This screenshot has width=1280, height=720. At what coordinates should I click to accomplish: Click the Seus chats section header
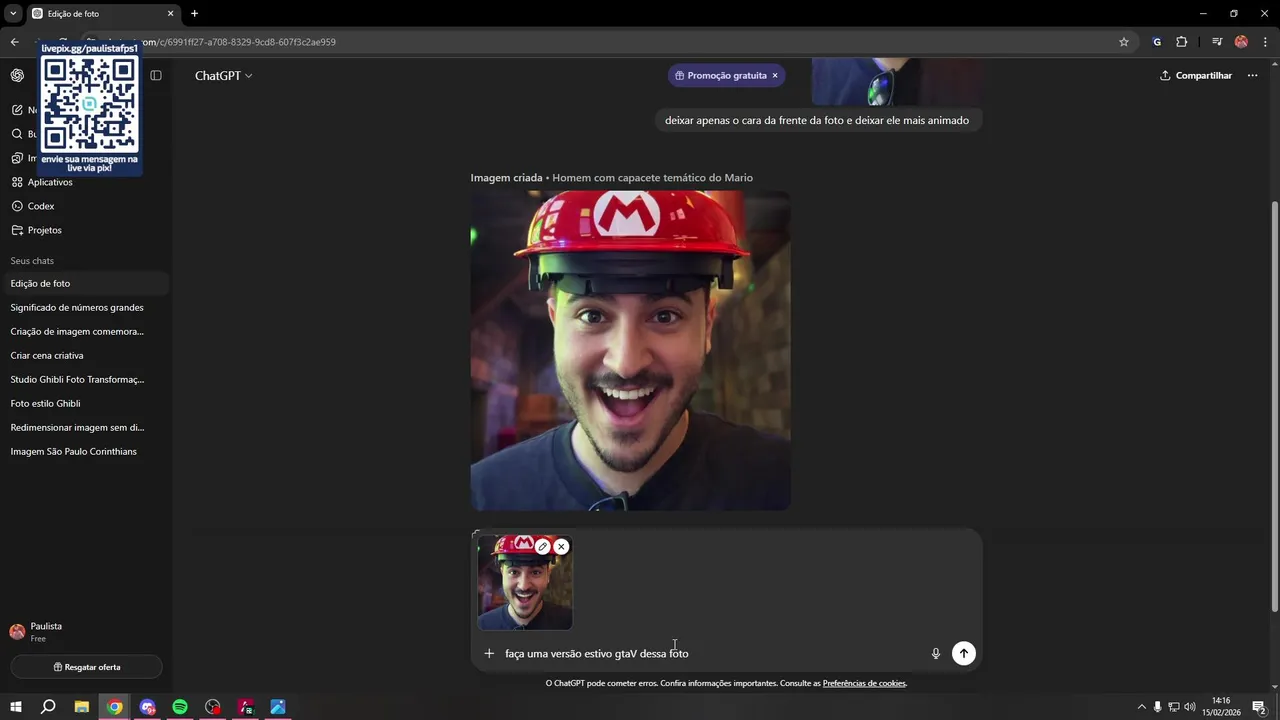[x=32, y=261]
